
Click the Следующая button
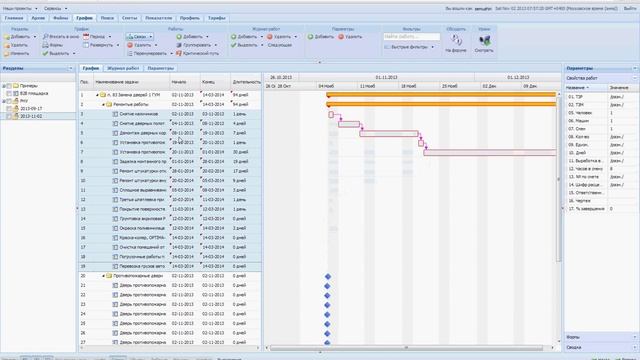tap(280, 45)
